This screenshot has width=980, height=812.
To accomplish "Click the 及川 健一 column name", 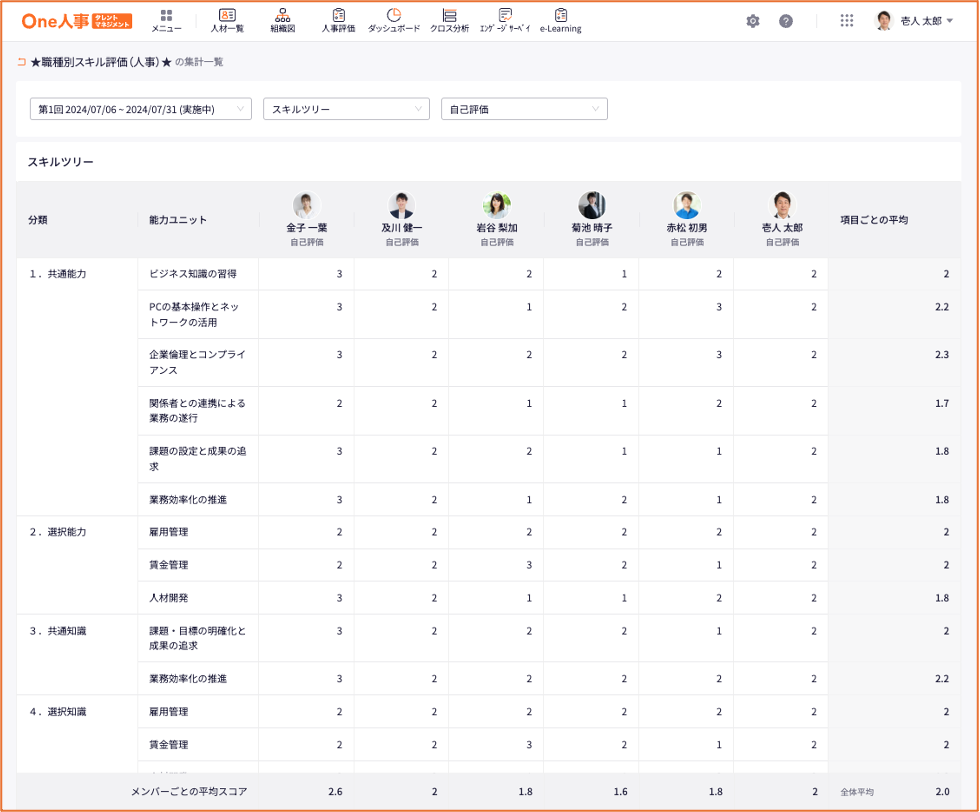I will [401, 228].
